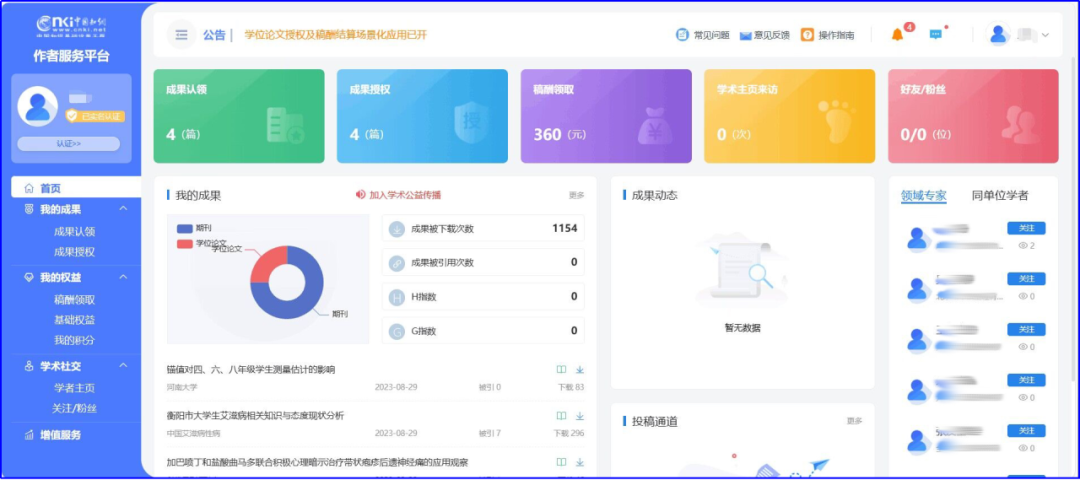Follow the first expert with 关注 button
The height and width of the screenshot is (480, 1080).
click(x=1025, y=228)
